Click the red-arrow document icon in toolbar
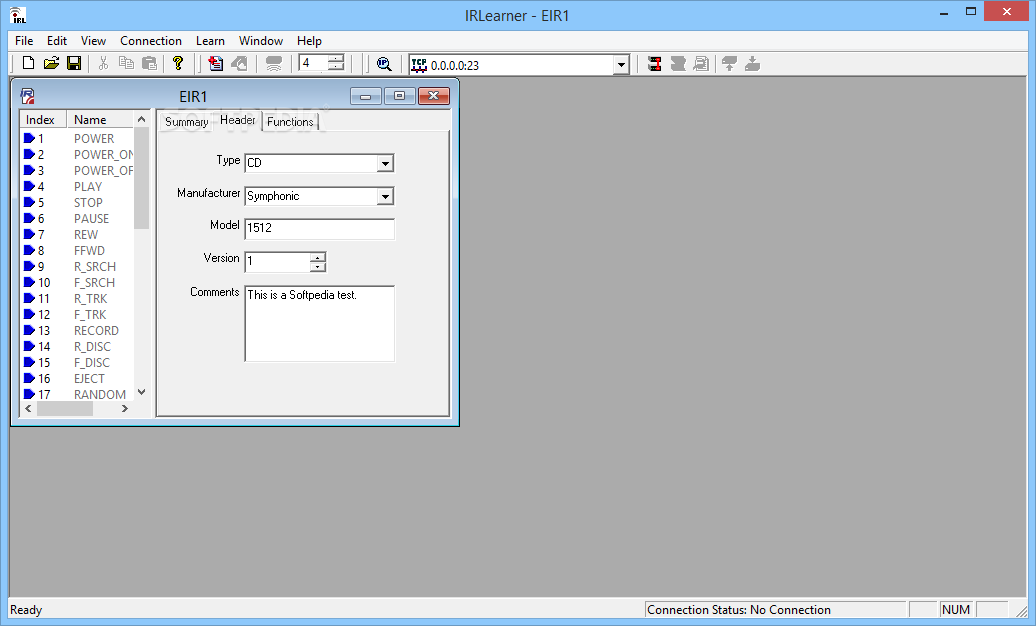1036x626 pixels. tap(215, 63)
